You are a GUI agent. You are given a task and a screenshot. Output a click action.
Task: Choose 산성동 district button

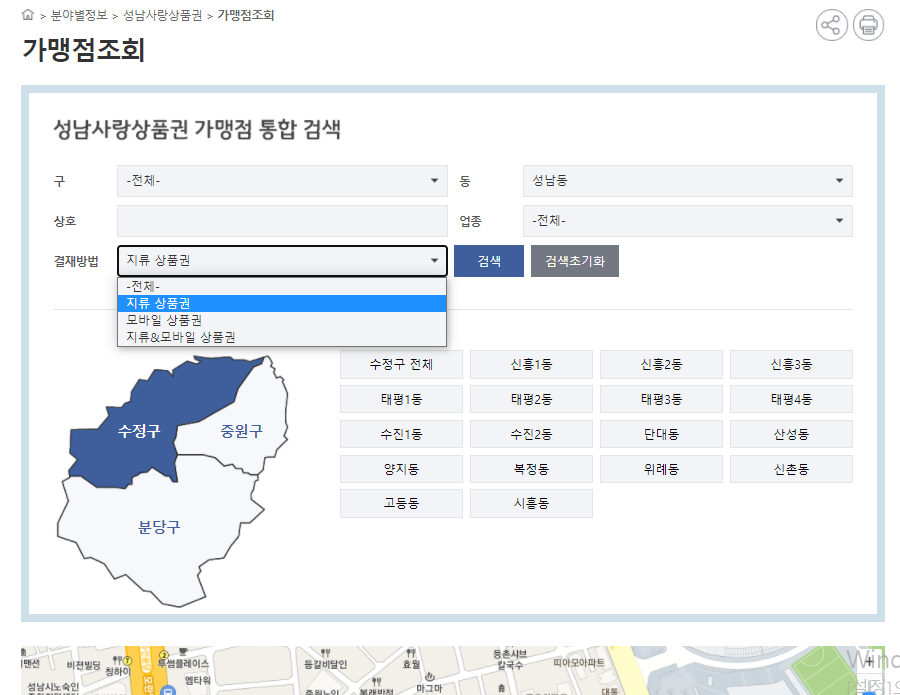coord(792,434)
